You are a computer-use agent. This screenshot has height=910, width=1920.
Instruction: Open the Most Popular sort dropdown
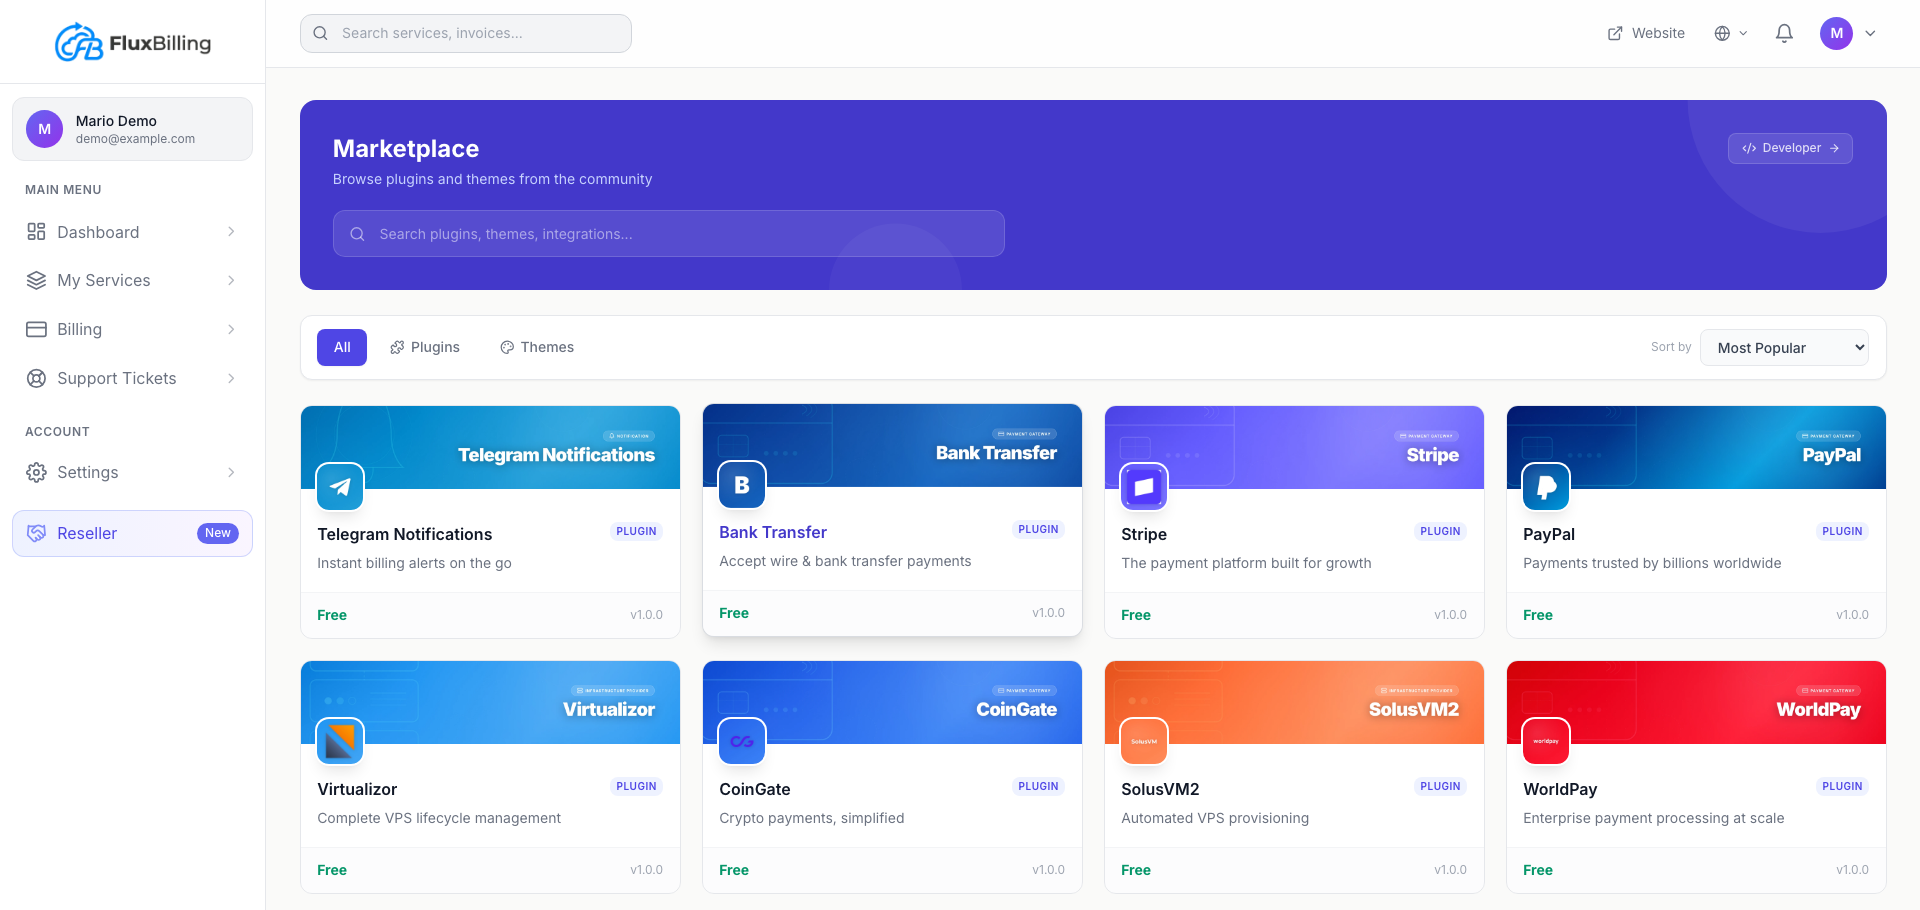pos(1784,348)
